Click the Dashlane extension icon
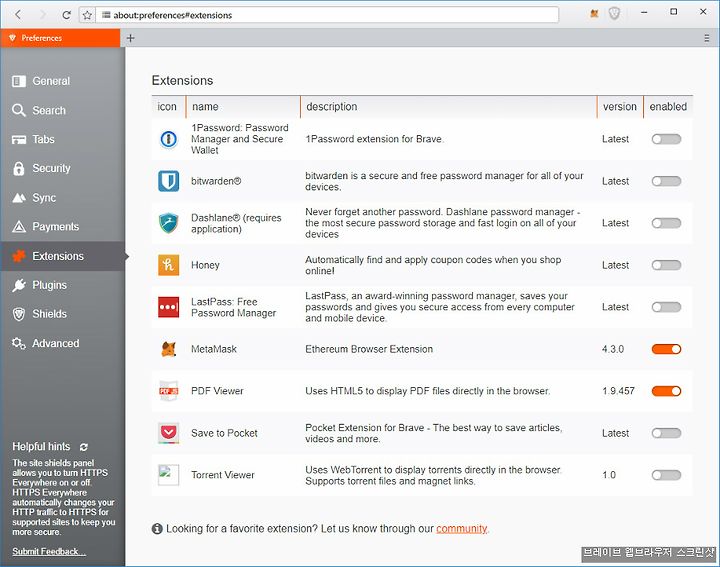 pos(169,223)
